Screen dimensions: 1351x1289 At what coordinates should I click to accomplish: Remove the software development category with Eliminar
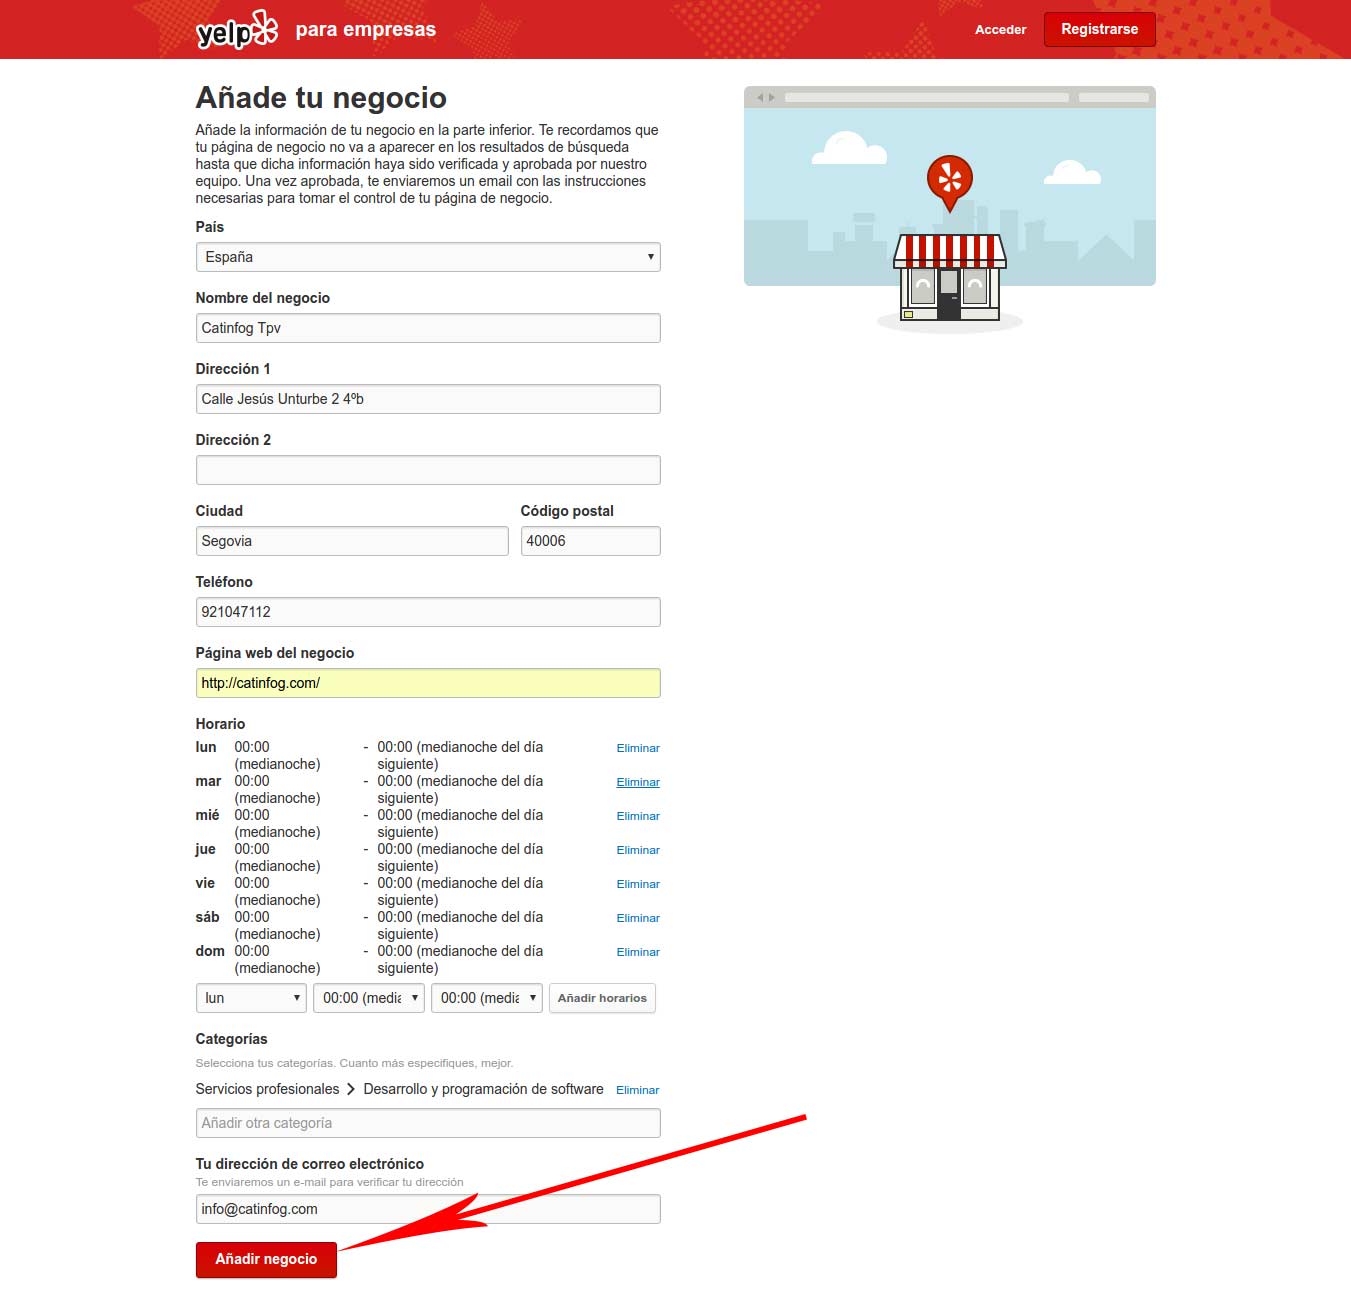(638, 1090)
